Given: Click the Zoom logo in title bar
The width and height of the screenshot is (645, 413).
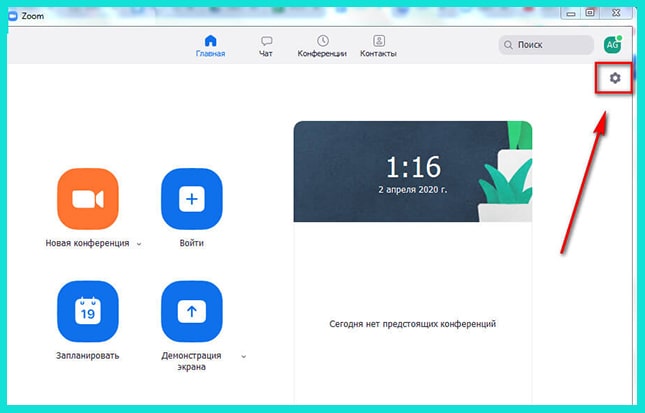Looking at the screenshot, I should (13, 16).
